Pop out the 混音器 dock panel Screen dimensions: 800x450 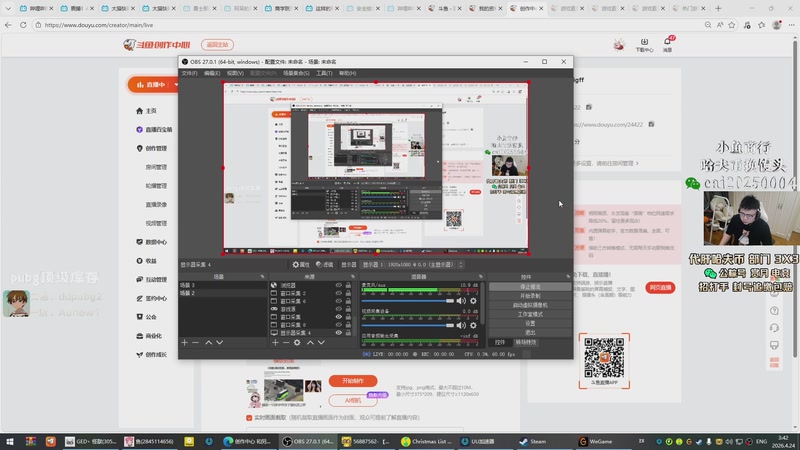coord(480,277)
